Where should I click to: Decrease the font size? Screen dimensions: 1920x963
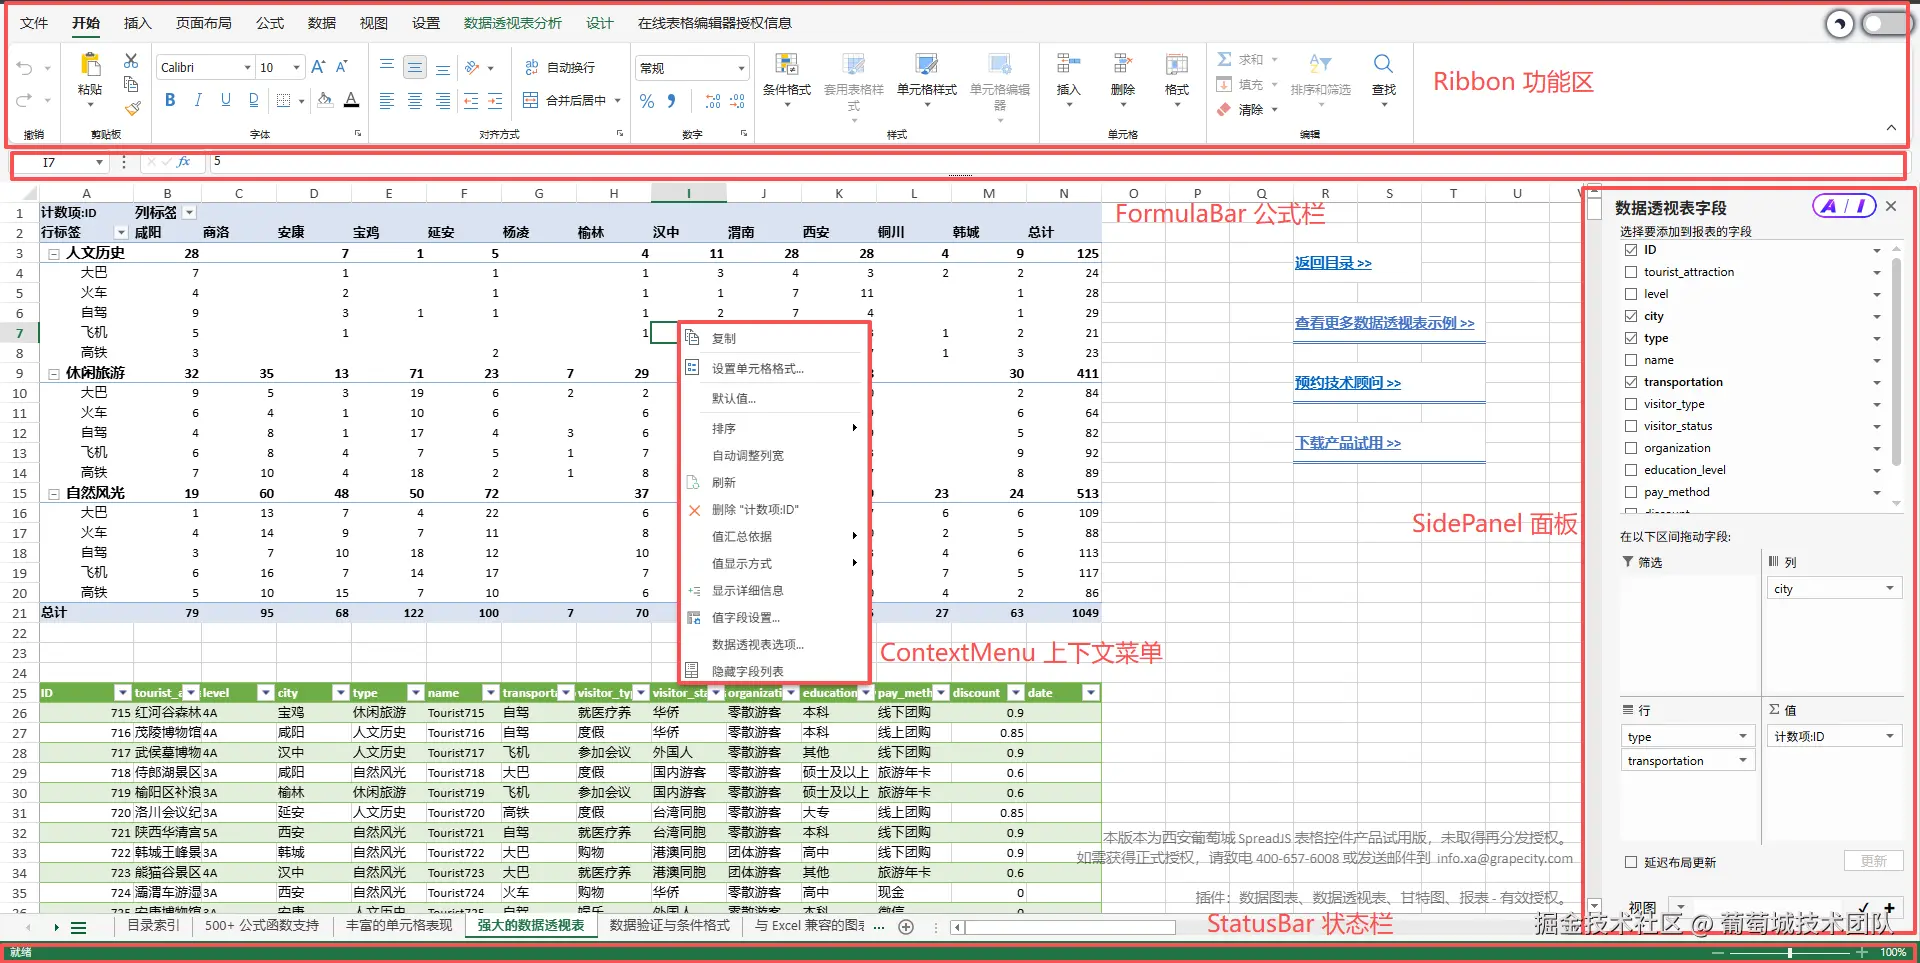click(x=342, y=67)
